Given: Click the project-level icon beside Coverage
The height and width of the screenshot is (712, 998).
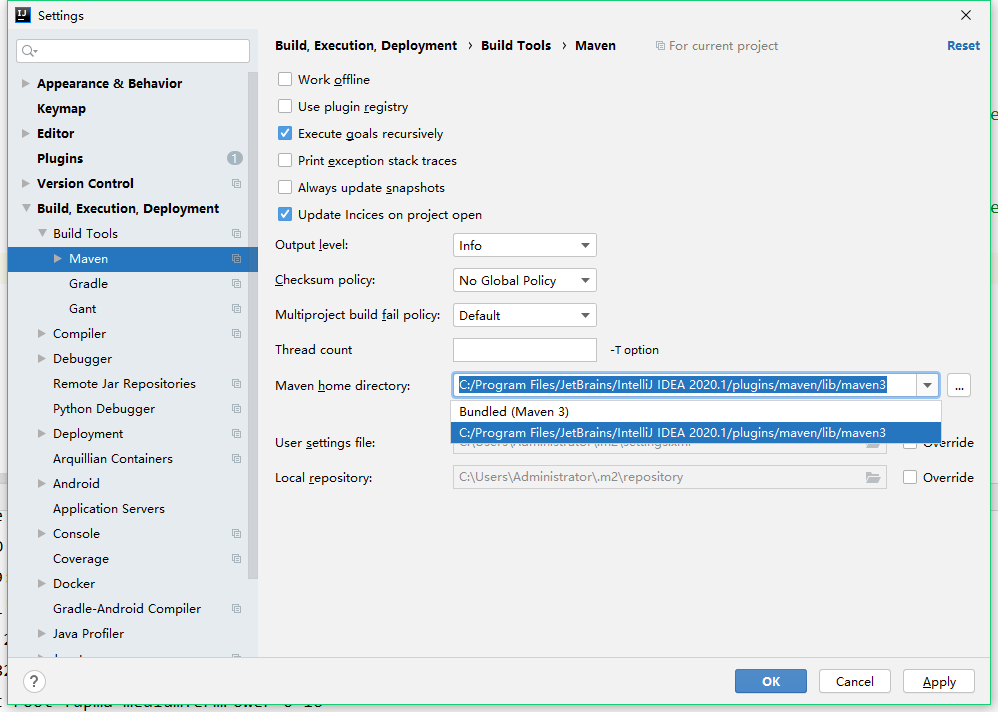Looking at the screenshot, I should (x=236, y=559).
